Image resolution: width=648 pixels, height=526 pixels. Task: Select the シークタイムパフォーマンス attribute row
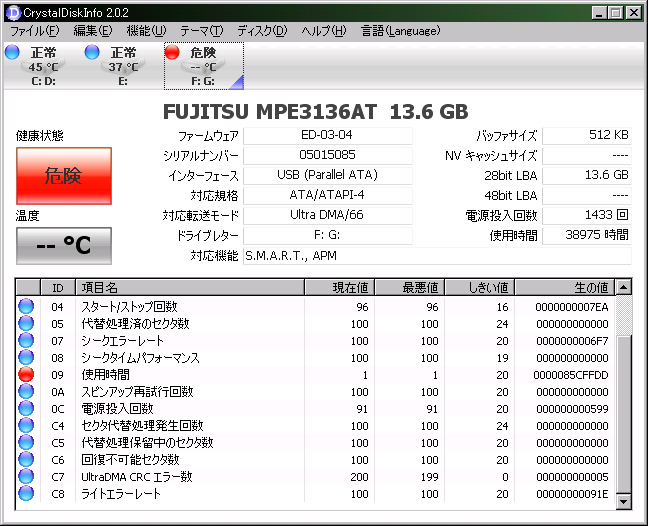pos(316,357)
